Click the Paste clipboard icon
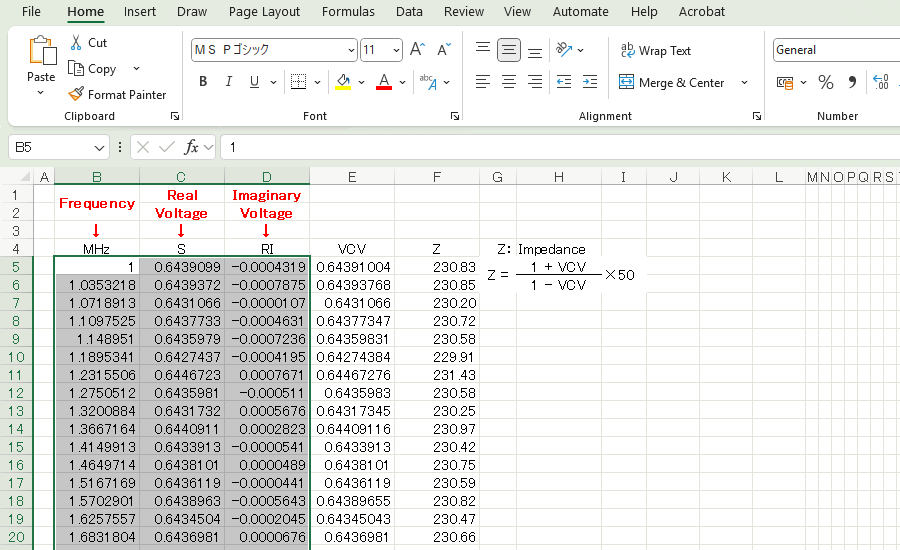The width and height of the screenshot is (900, 550). point(42,51)
